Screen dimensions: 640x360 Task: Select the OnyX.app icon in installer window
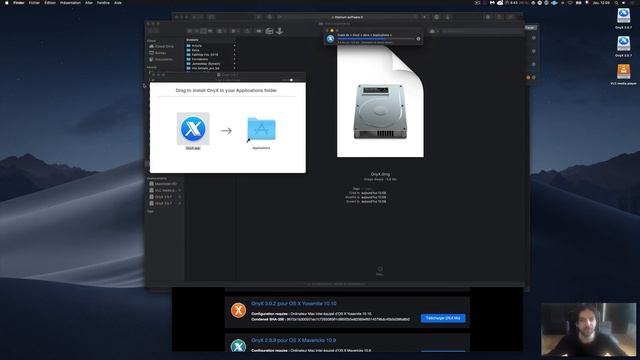tap(193, 129)
